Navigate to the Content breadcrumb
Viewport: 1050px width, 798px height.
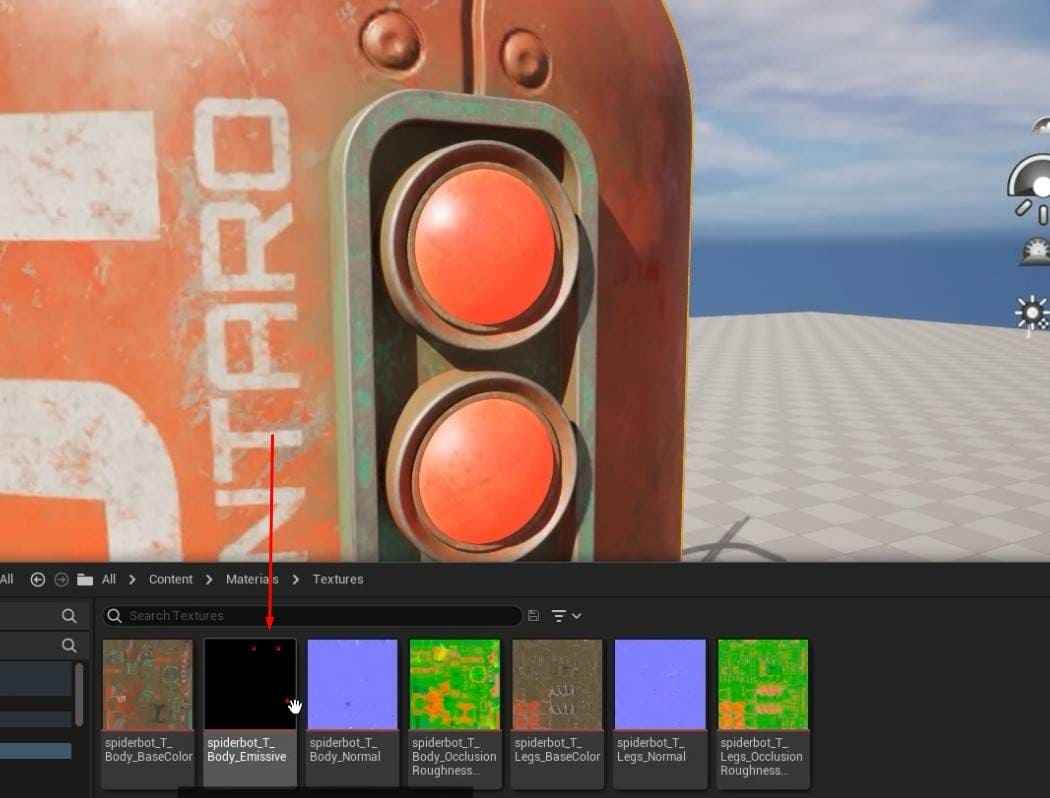[170, 579]
